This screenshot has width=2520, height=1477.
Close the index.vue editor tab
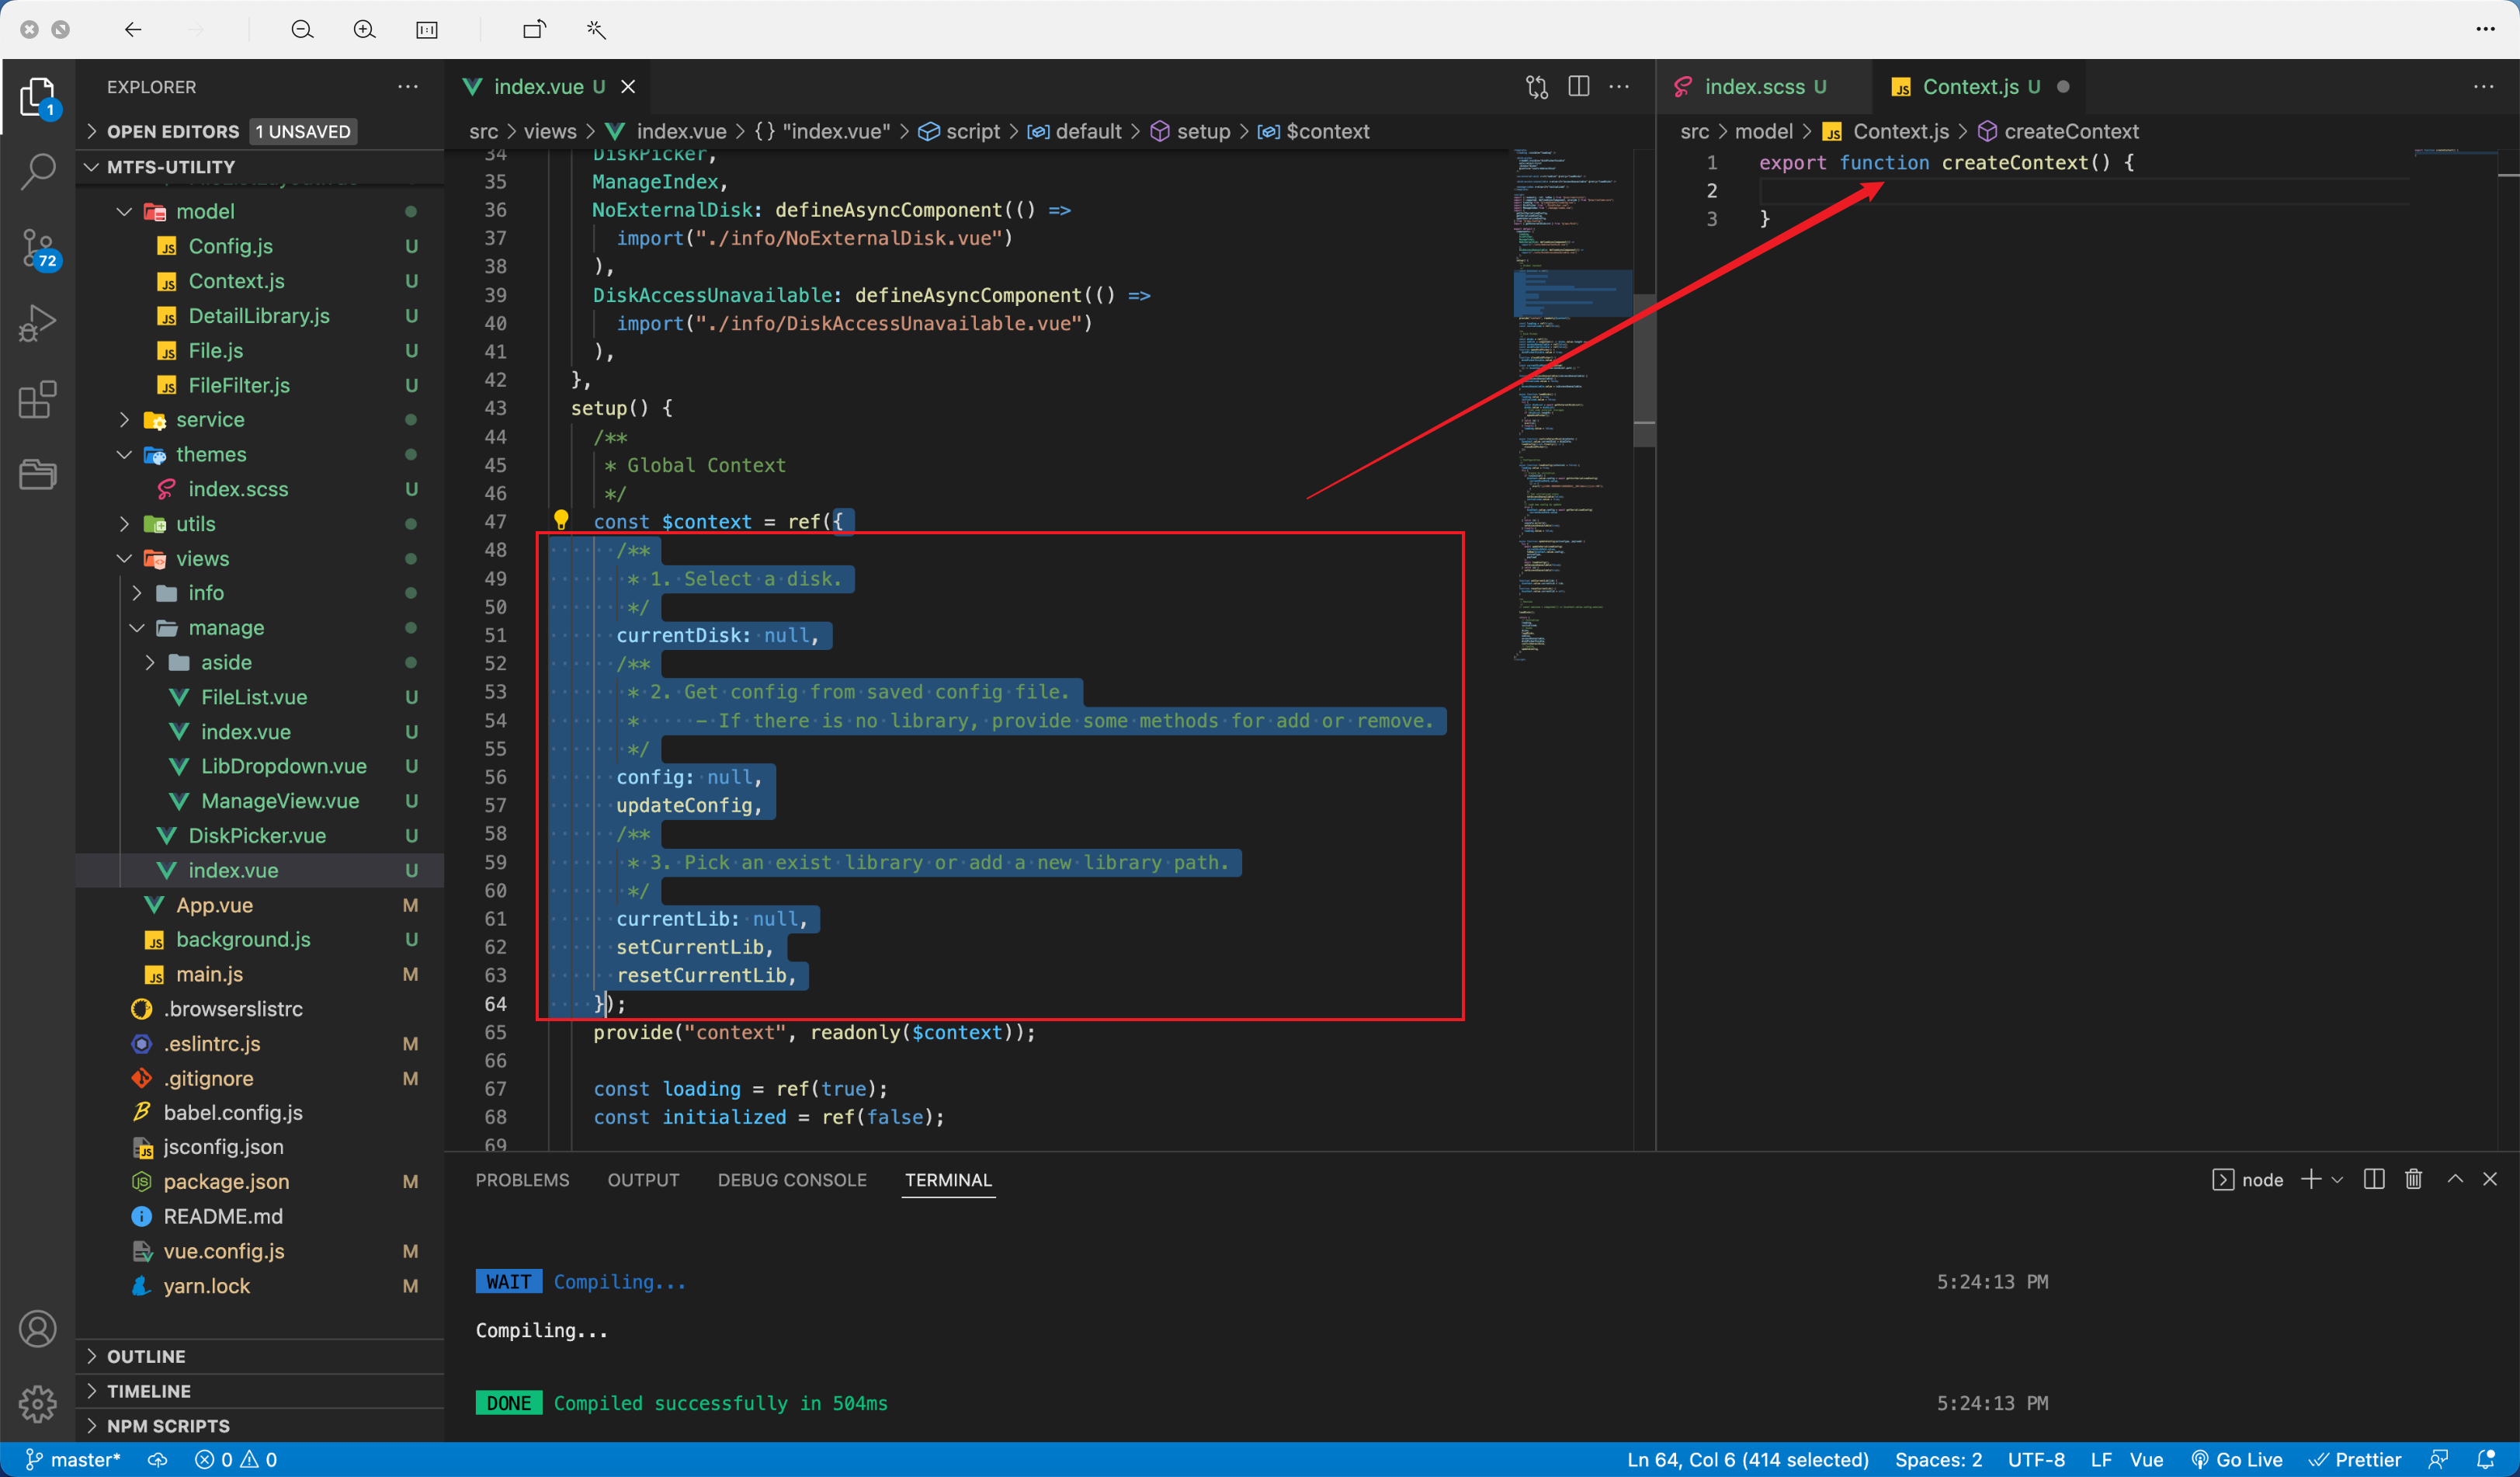pyautogui.click(x=628, y=87)
